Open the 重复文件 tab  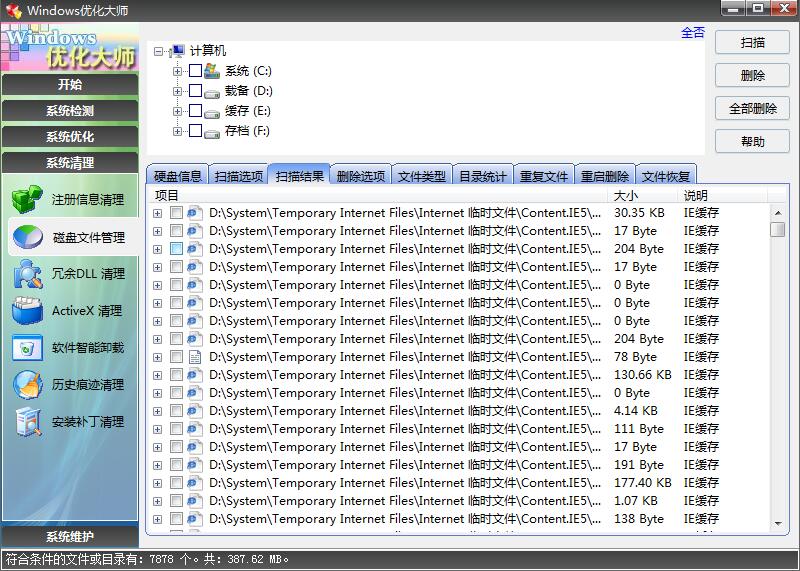[x=544, y=176]
